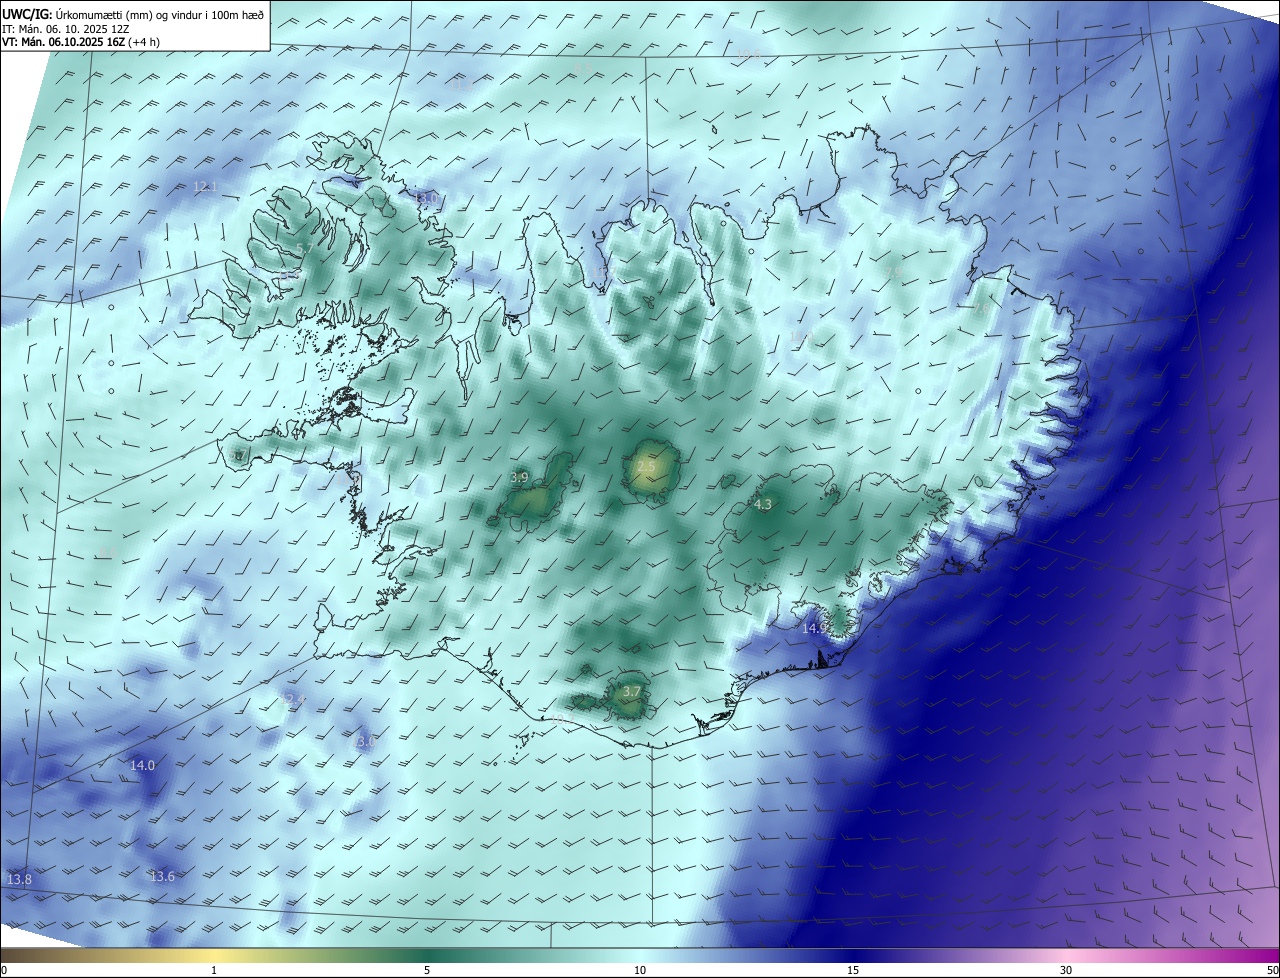
Task: Click the '12.4' value label on the map
Action: [293, 700]
